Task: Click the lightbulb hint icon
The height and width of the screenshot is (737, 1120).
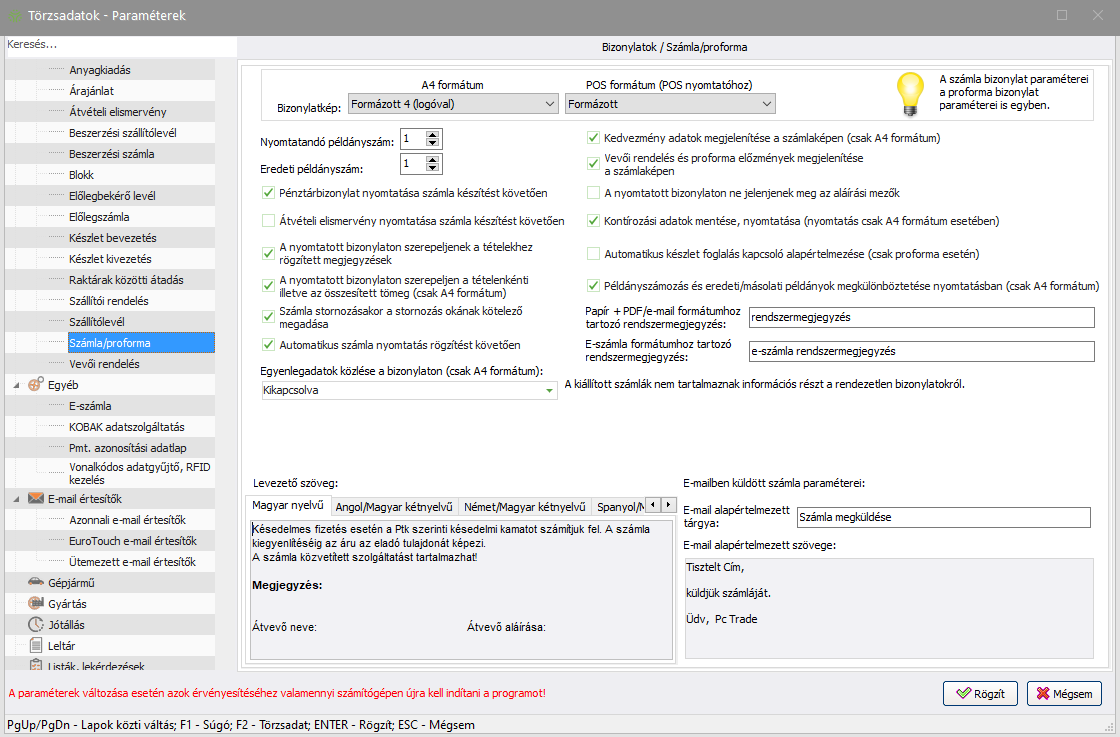Action: [908, 93]
